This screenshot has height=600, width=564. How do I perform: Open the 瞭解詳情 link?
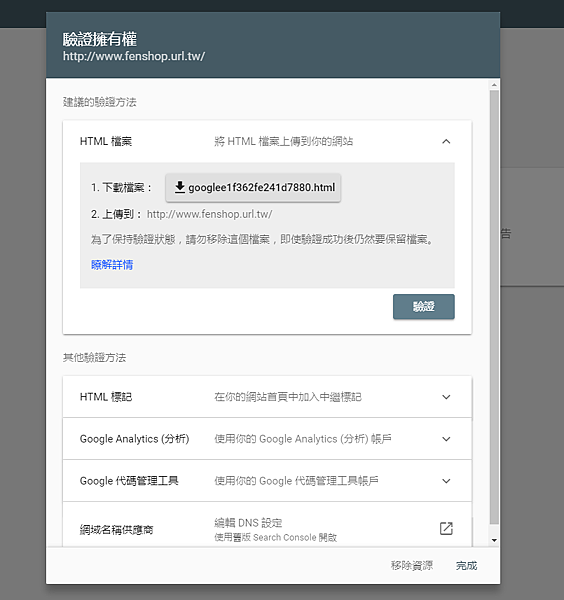(112, 264)
